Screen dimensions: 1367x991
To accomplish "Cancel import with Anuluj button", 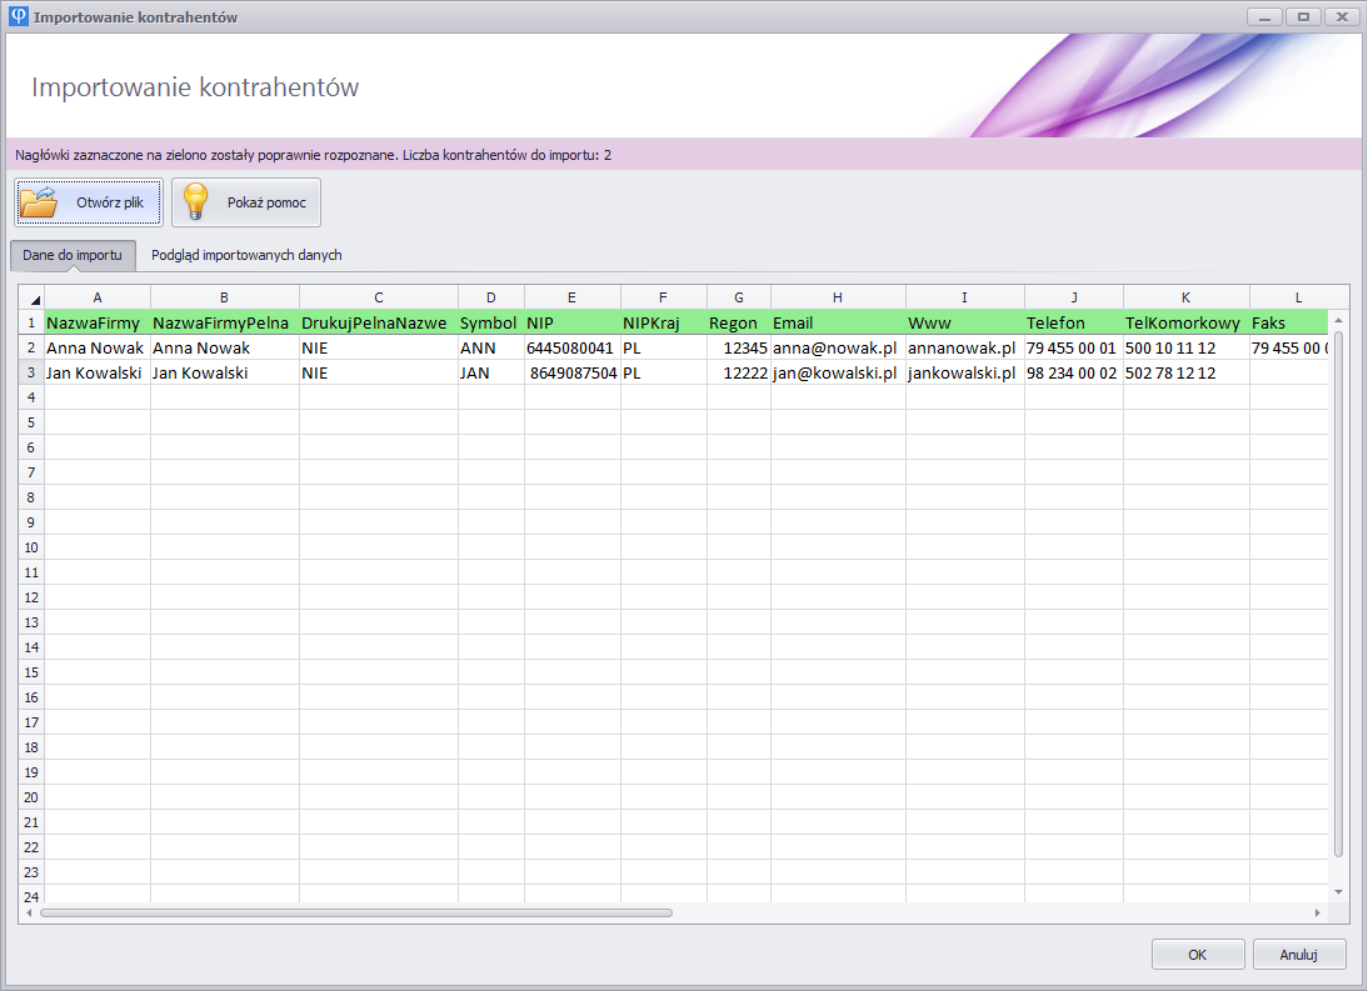I will [1298, 955].
